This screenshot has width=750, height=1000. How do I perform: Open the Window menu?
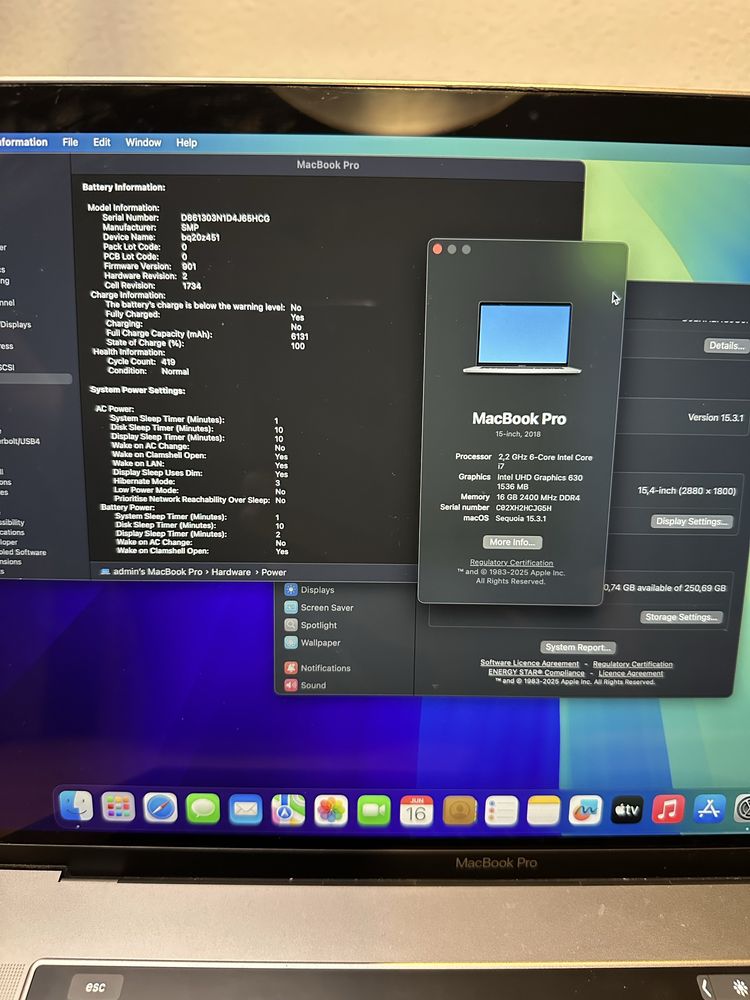pos(143,142)
